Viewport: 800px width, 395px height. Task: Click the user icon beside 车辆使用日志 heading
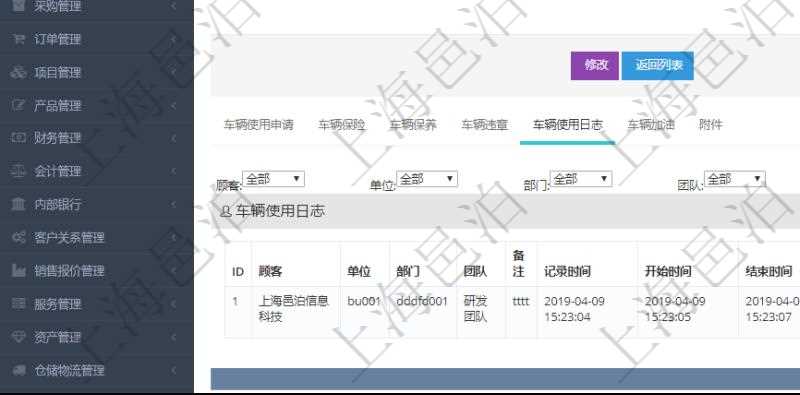[226, 211]
